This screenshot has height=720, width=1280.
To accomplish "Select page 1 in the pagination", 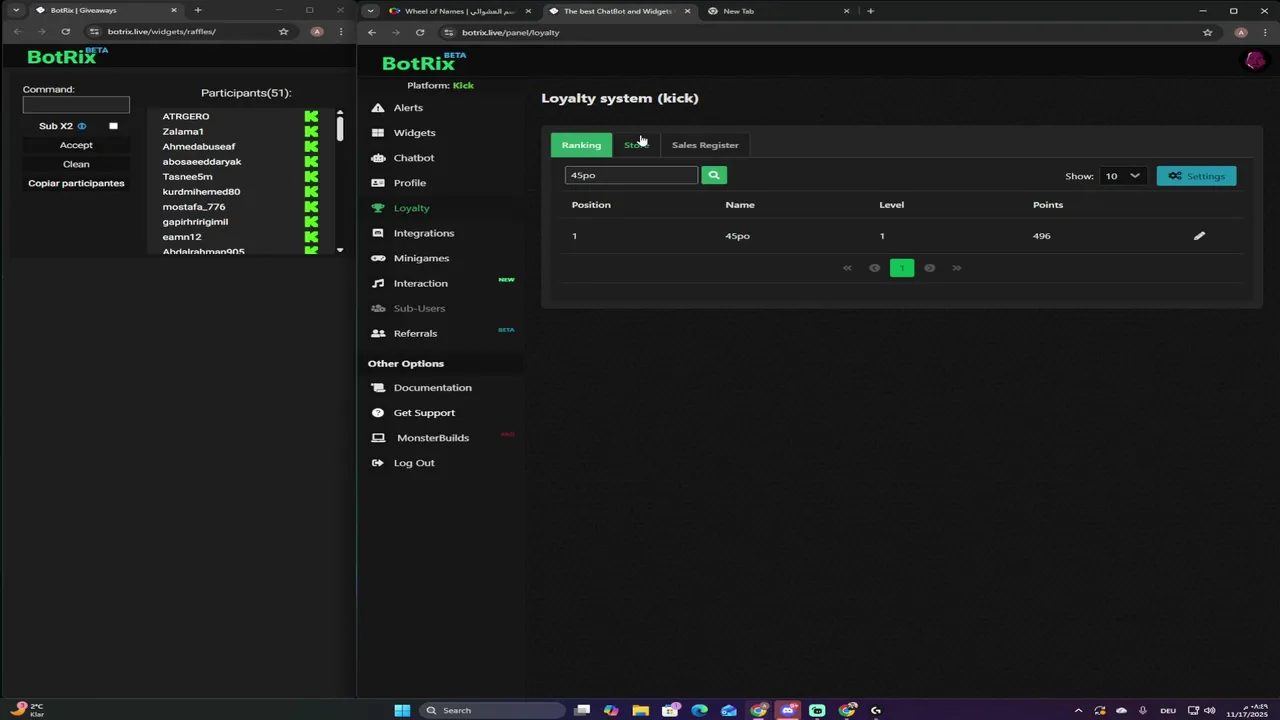I will pyautogui.click(x=902, y=268).
